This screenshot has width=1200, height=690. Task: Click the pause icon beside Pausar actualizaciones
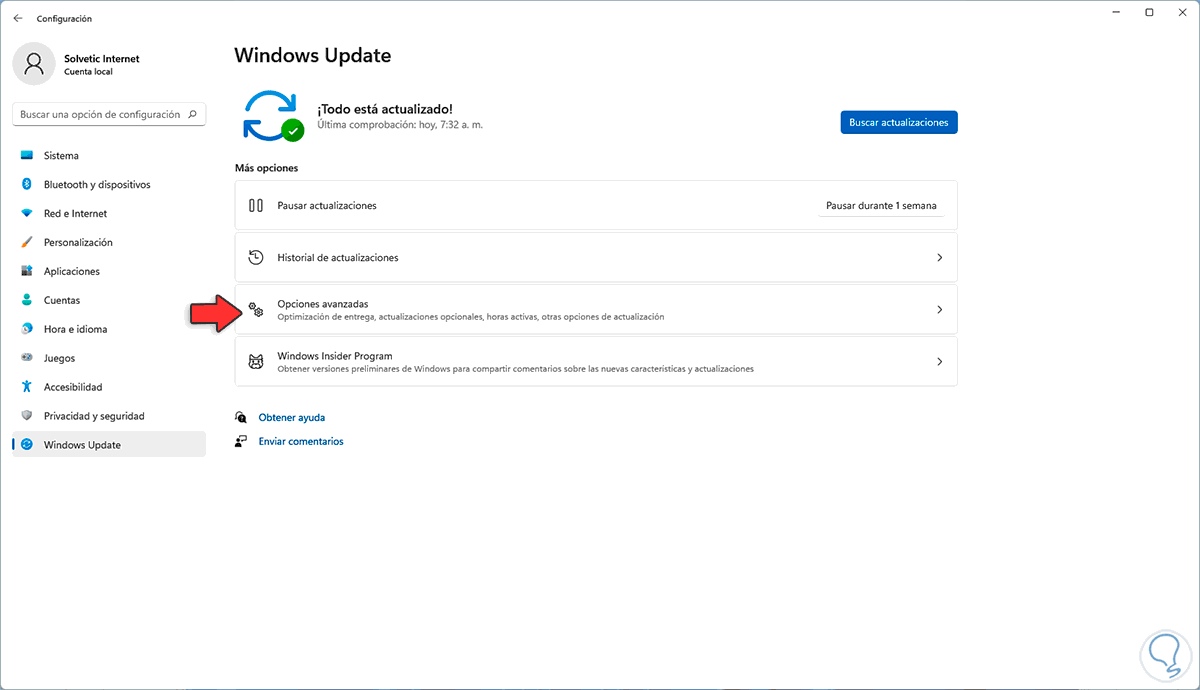pyautogui.click(x=256, y=205)
